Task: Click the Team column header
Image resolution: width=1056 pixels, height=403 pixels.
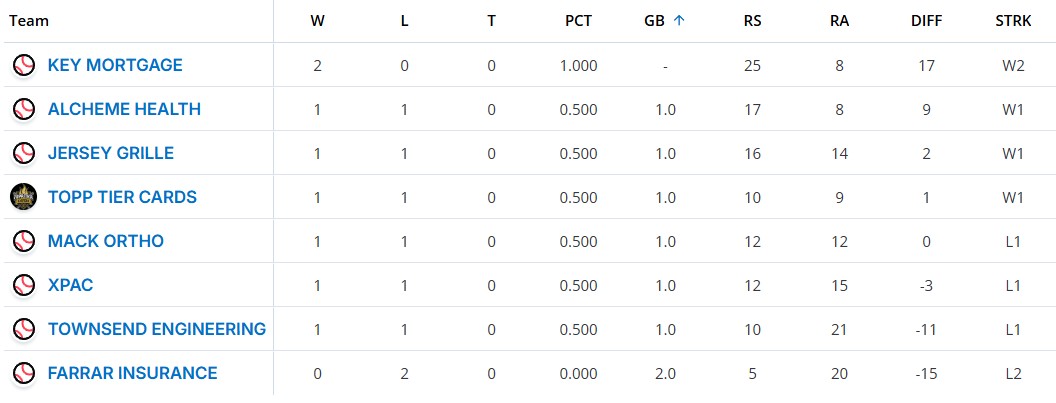Action: 29,21
